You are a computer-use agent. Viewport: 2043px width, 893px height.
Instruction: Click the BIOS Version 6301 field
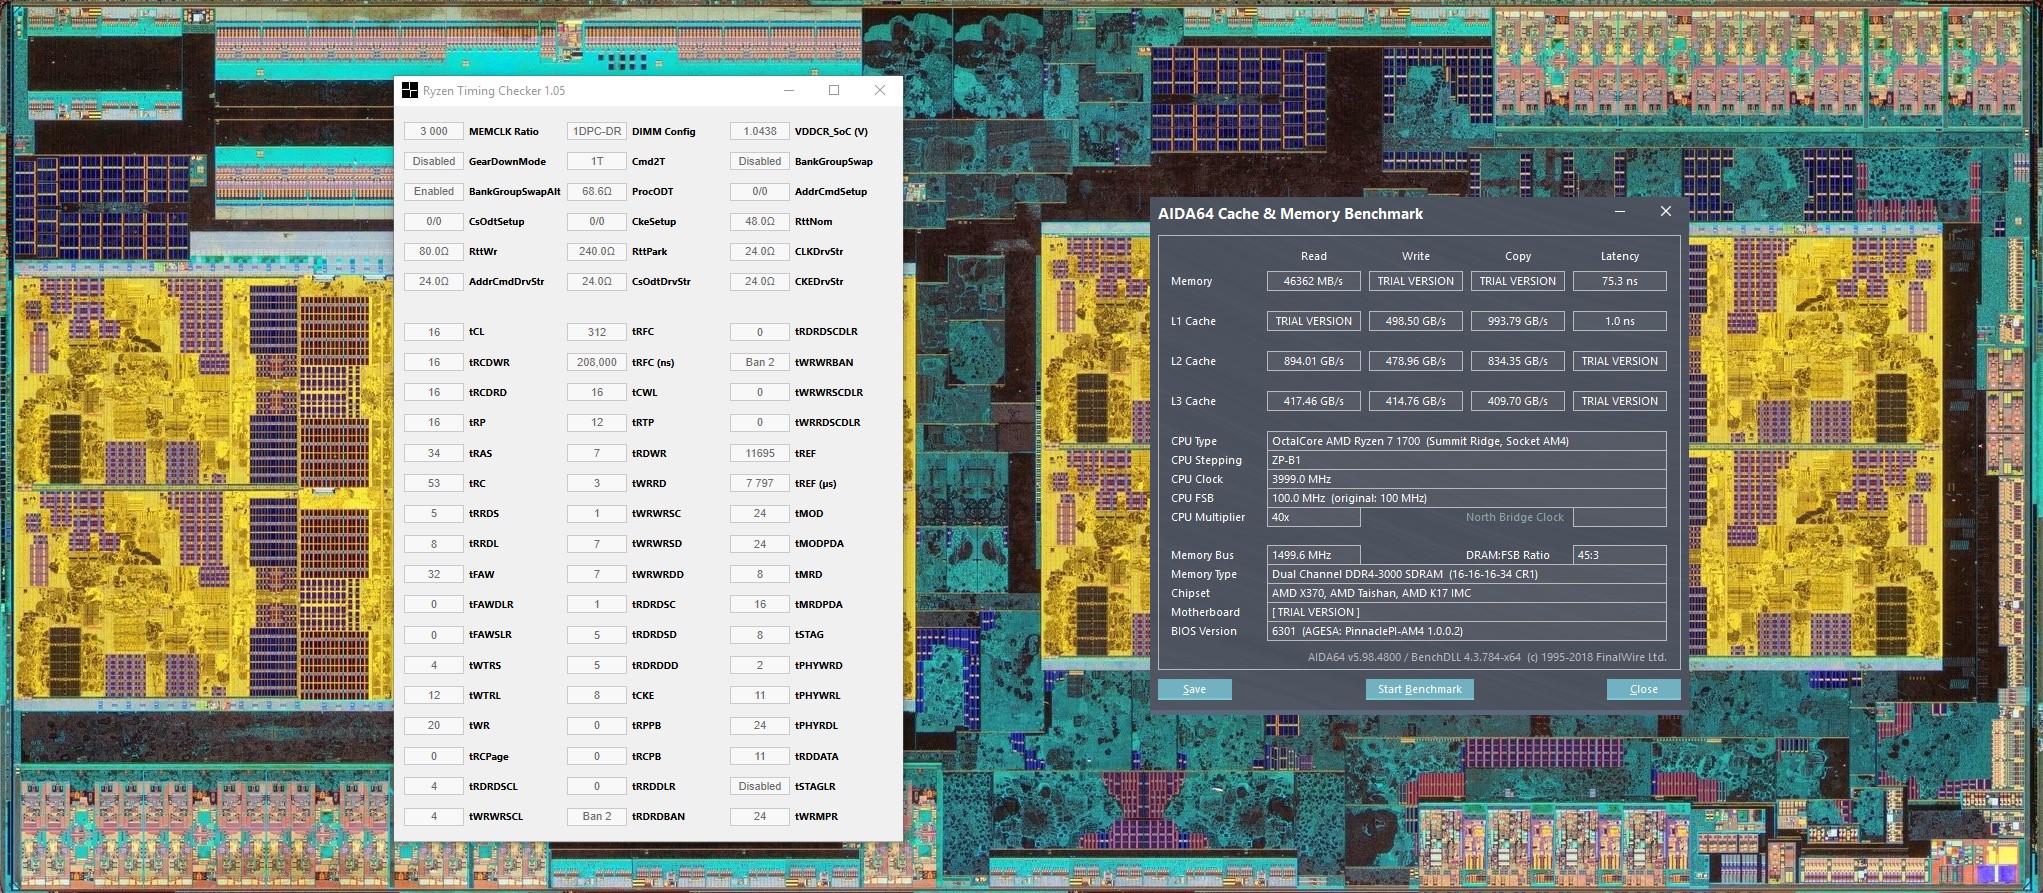tap(1466, 631)
